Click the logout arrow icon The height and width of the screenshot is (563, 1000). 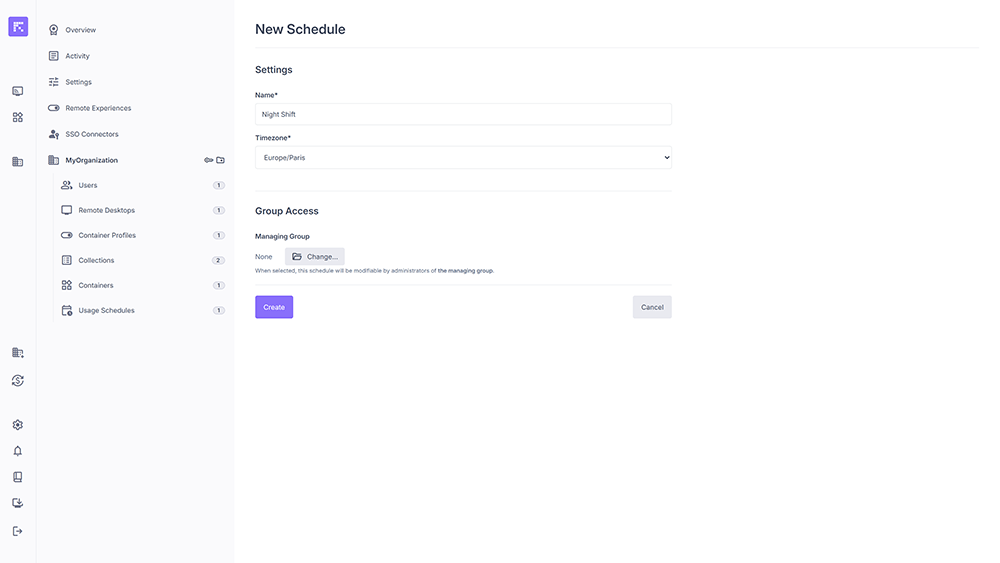coord(17,531)
